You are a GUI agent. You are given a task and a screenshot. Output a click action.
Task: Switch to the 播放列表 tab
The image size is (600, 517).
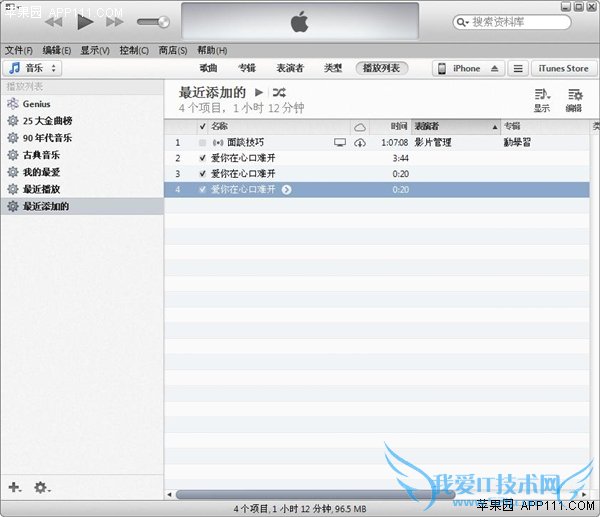point(382,68)
